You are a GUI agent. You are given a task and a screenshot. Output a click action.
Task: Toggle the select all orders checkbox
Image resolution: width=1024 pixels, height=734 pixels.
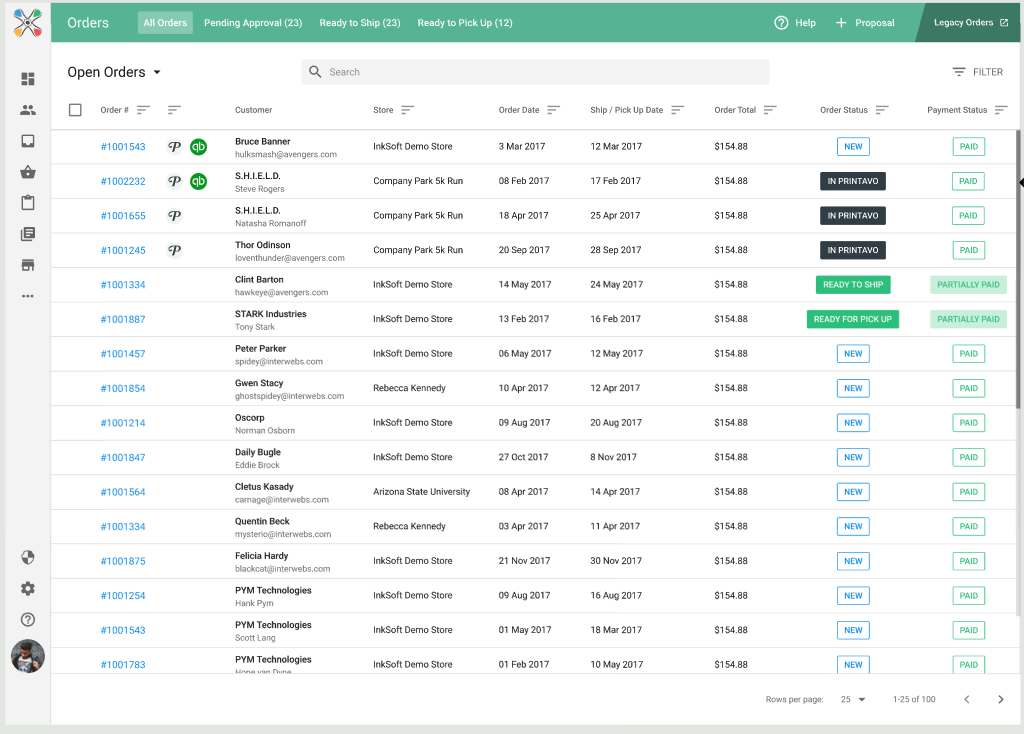75,110
